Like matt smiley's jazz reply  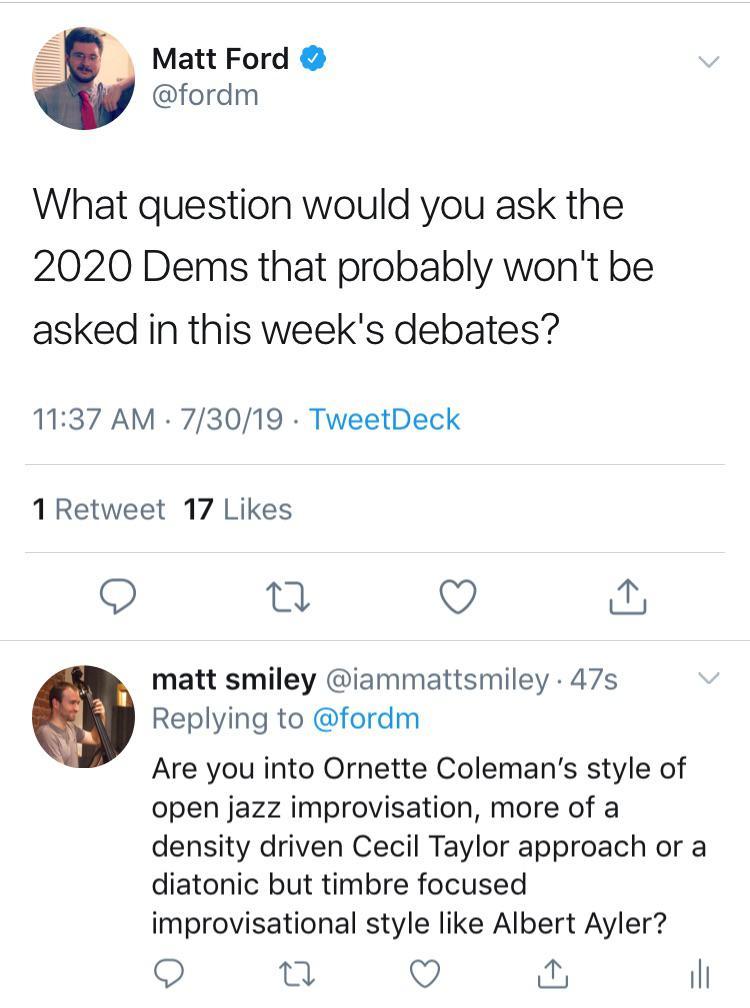point(425,973)
